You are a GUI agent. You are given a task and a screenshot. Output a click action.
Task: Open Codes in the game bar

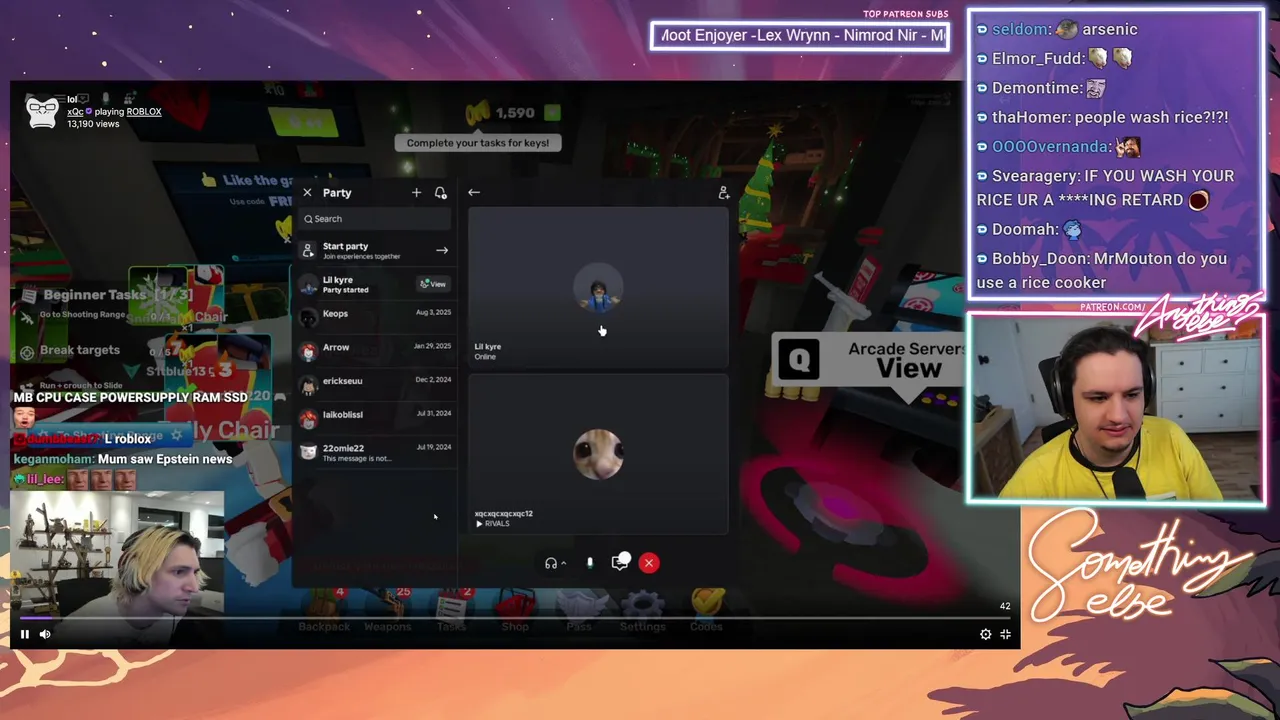706,612
